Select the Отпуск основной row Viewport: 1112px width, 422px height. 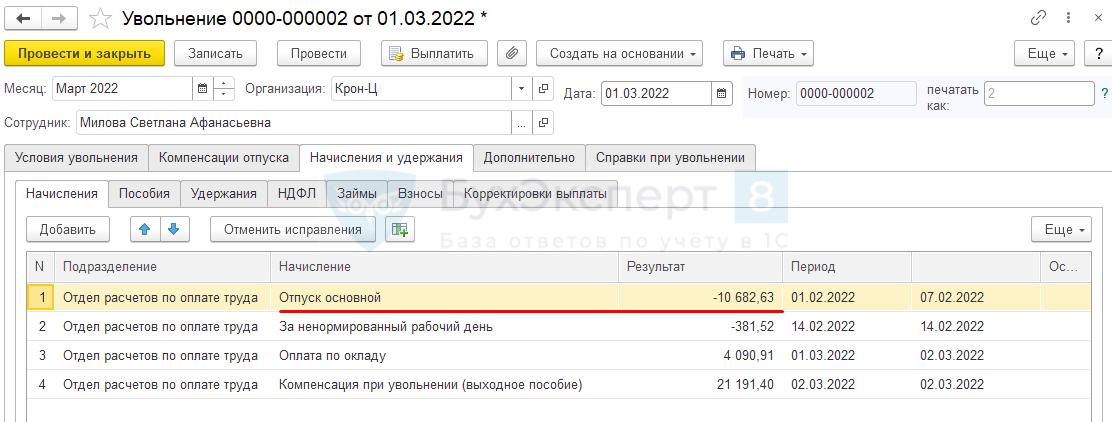(x=330, y=297)
